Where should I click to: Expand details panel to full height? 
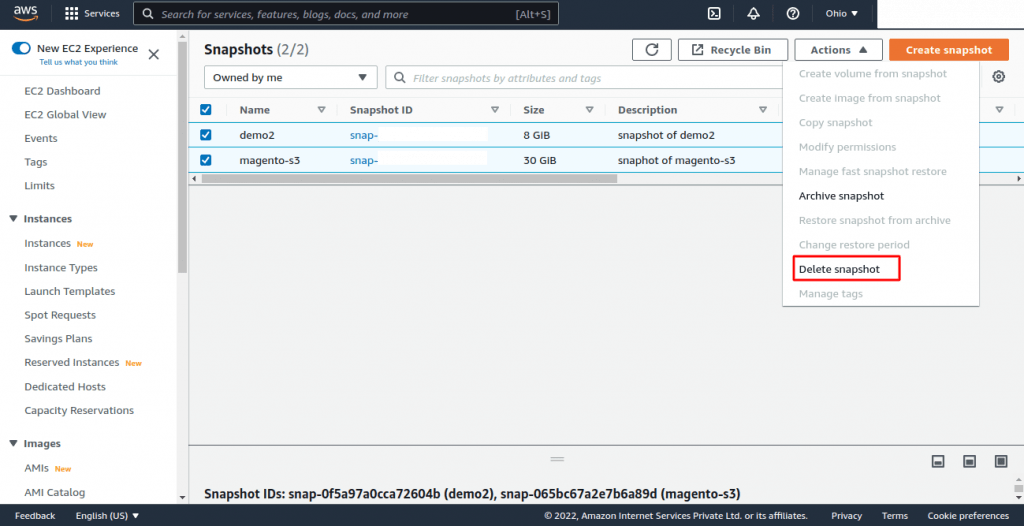point(1001,461)
